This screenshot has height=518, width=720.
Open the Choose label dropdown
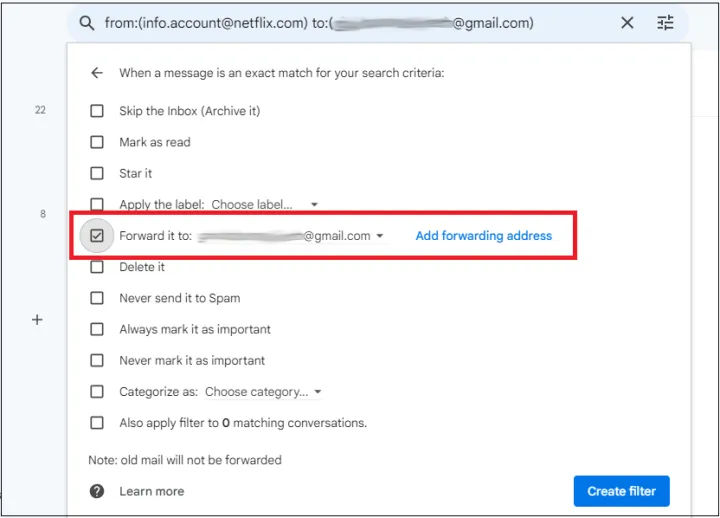click(x=264, y=204)
